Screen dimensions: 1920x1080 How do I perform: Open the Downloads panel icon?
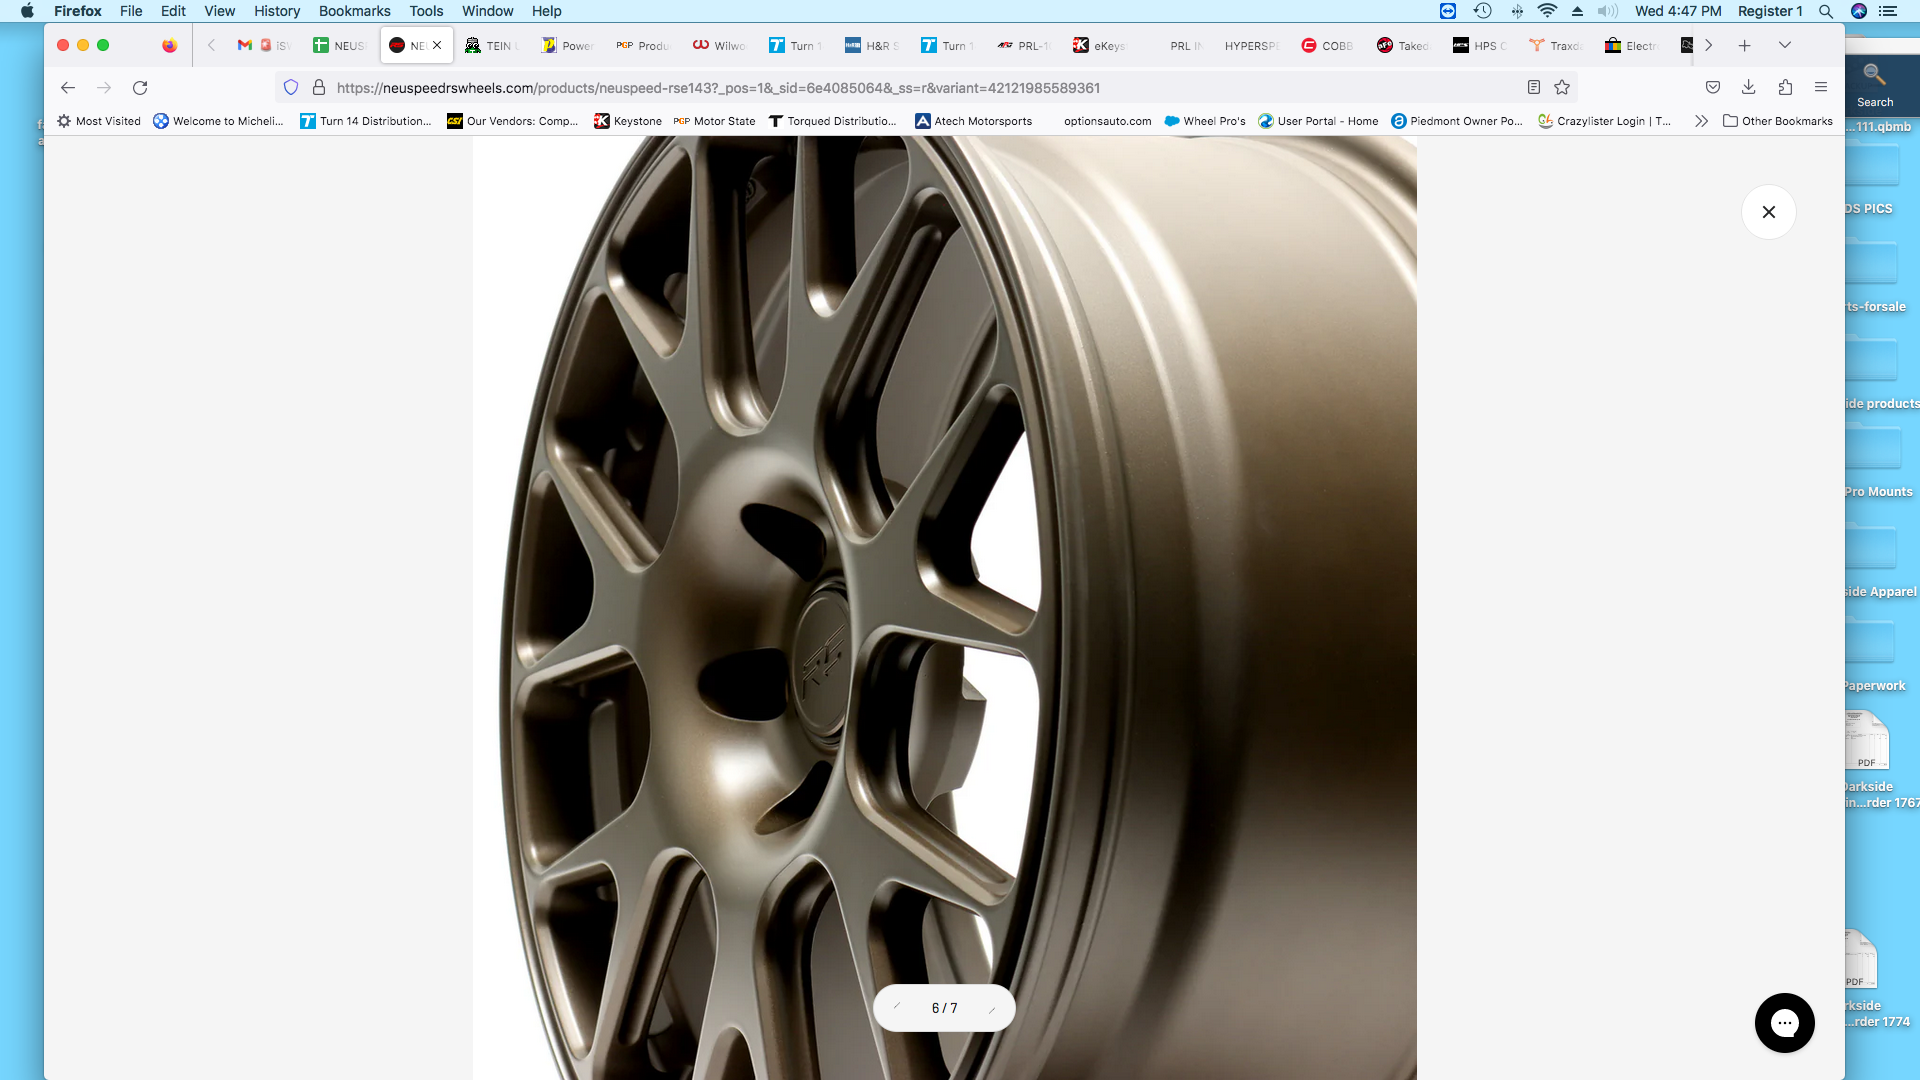[1749, 88]
